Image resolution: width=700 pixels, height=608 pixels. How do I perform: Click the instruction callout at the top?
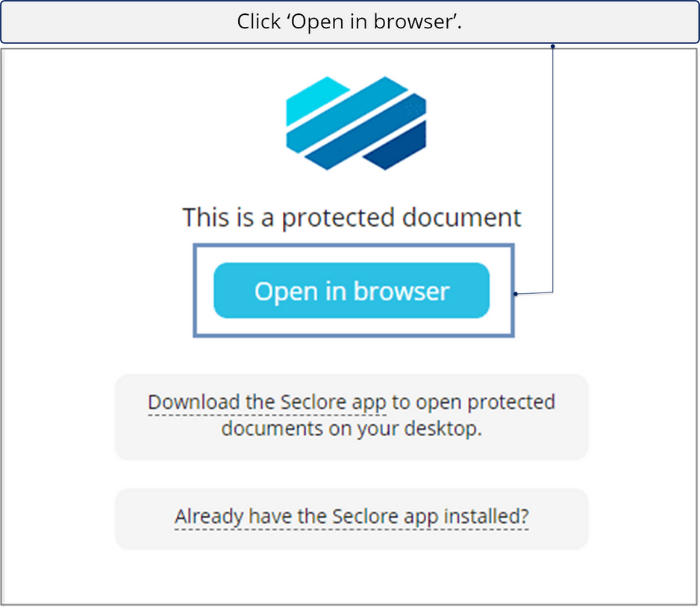tap(350, 21)
